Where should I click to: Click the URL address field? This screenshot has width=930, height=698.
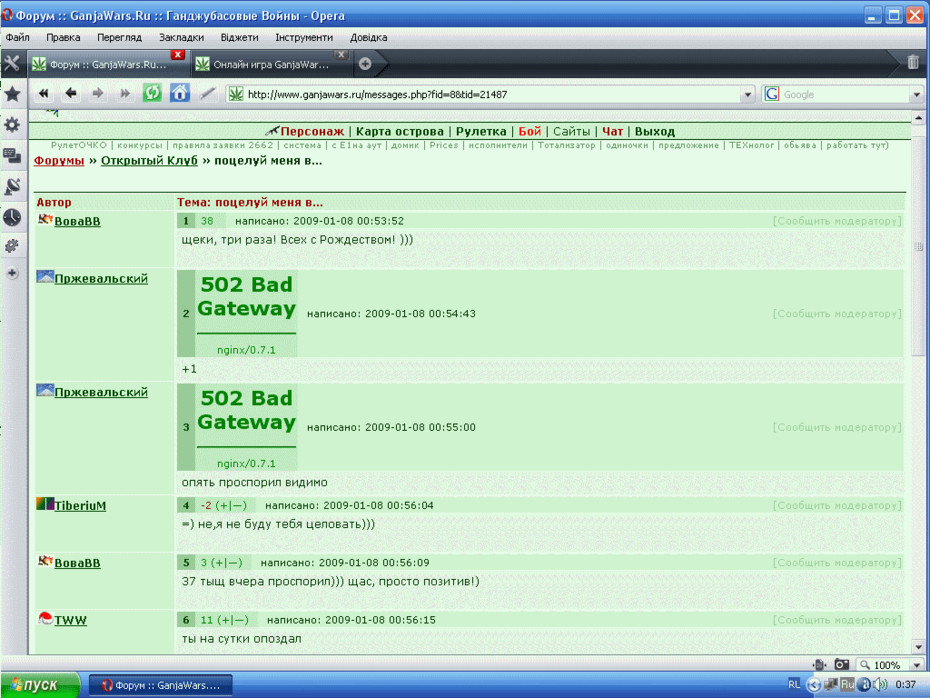(x=492, y=94)
